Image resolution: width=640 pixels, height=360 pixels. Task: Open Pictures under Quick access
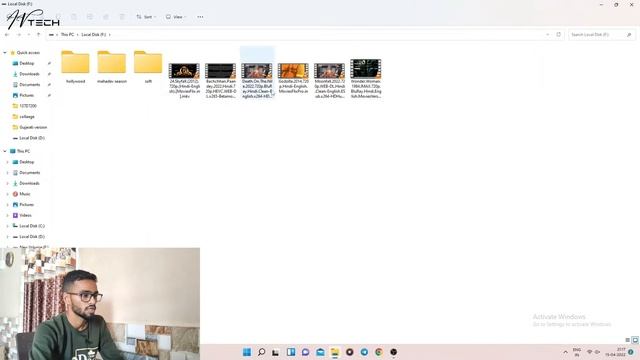pos(27,95)
